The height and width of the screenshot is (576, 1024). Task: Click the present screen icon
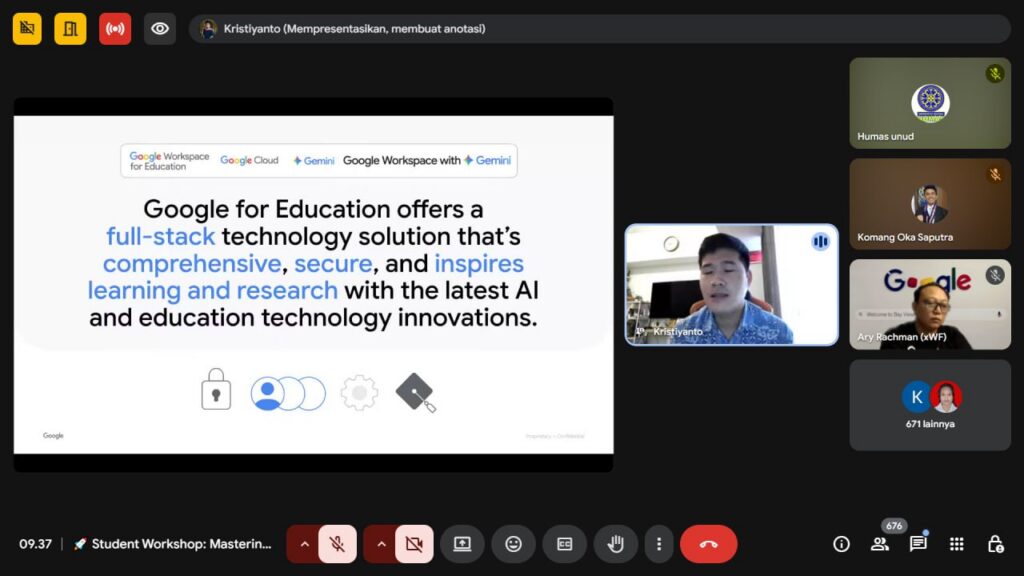(x=462, y=544)
